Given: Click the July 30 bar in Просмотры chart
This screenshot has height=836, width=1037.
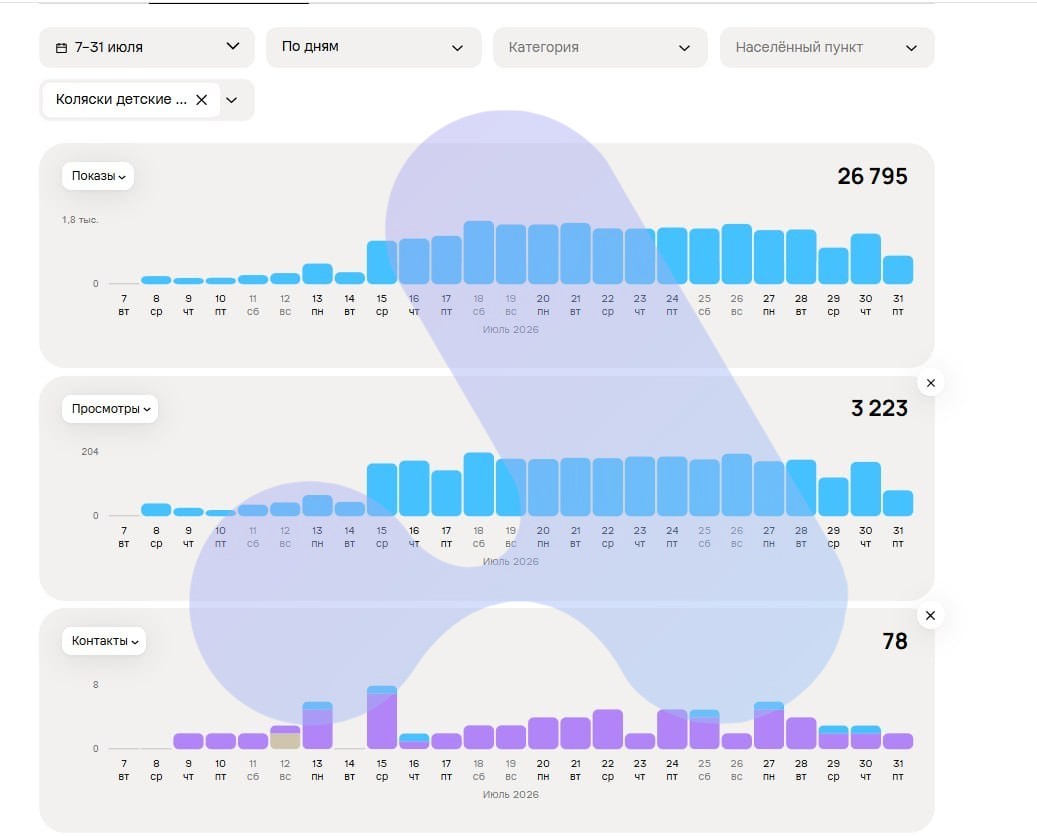Looking at the screenshot, I should click(x=866, y=489).
